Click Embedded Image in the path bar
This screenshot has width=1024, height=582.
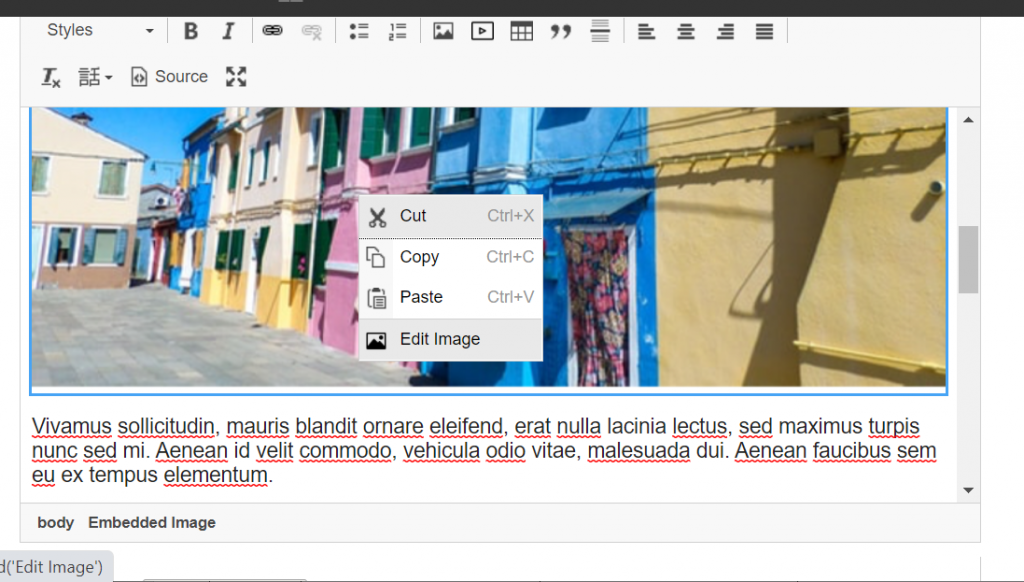152,522
